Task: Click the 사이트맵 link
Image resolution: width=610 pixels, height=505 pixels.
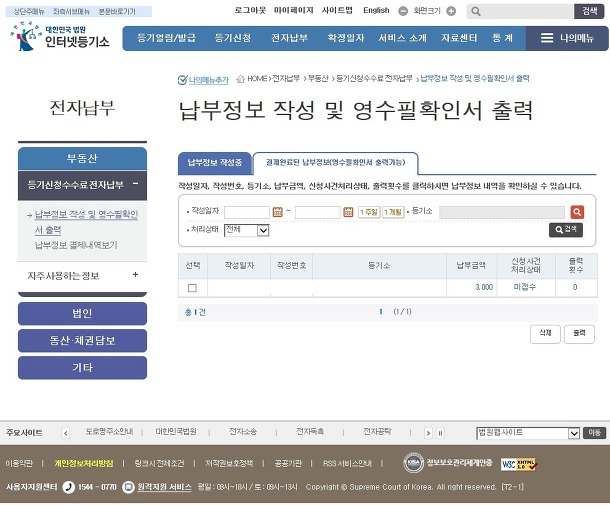Action: click(337, 11)
